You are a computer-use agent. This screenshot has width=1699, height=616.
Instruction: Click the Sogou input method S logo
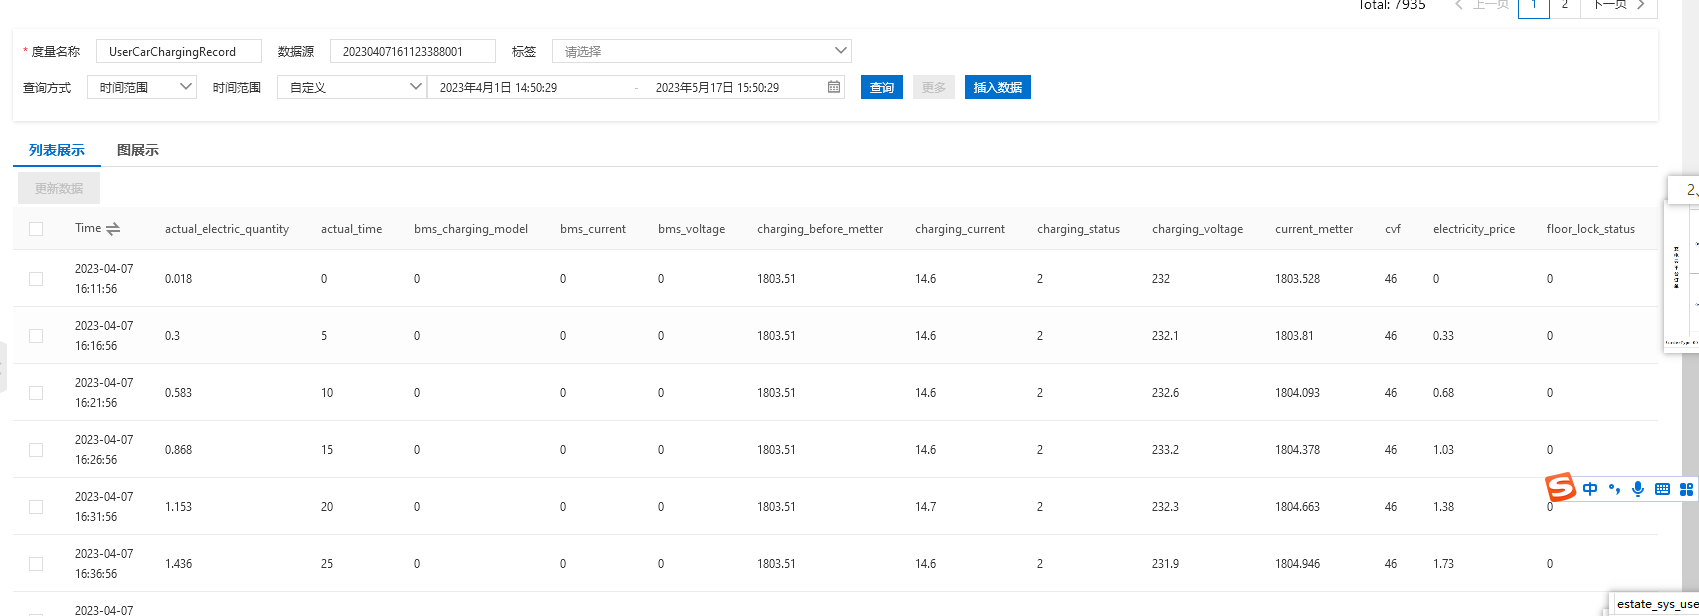tap(1560, 488)
